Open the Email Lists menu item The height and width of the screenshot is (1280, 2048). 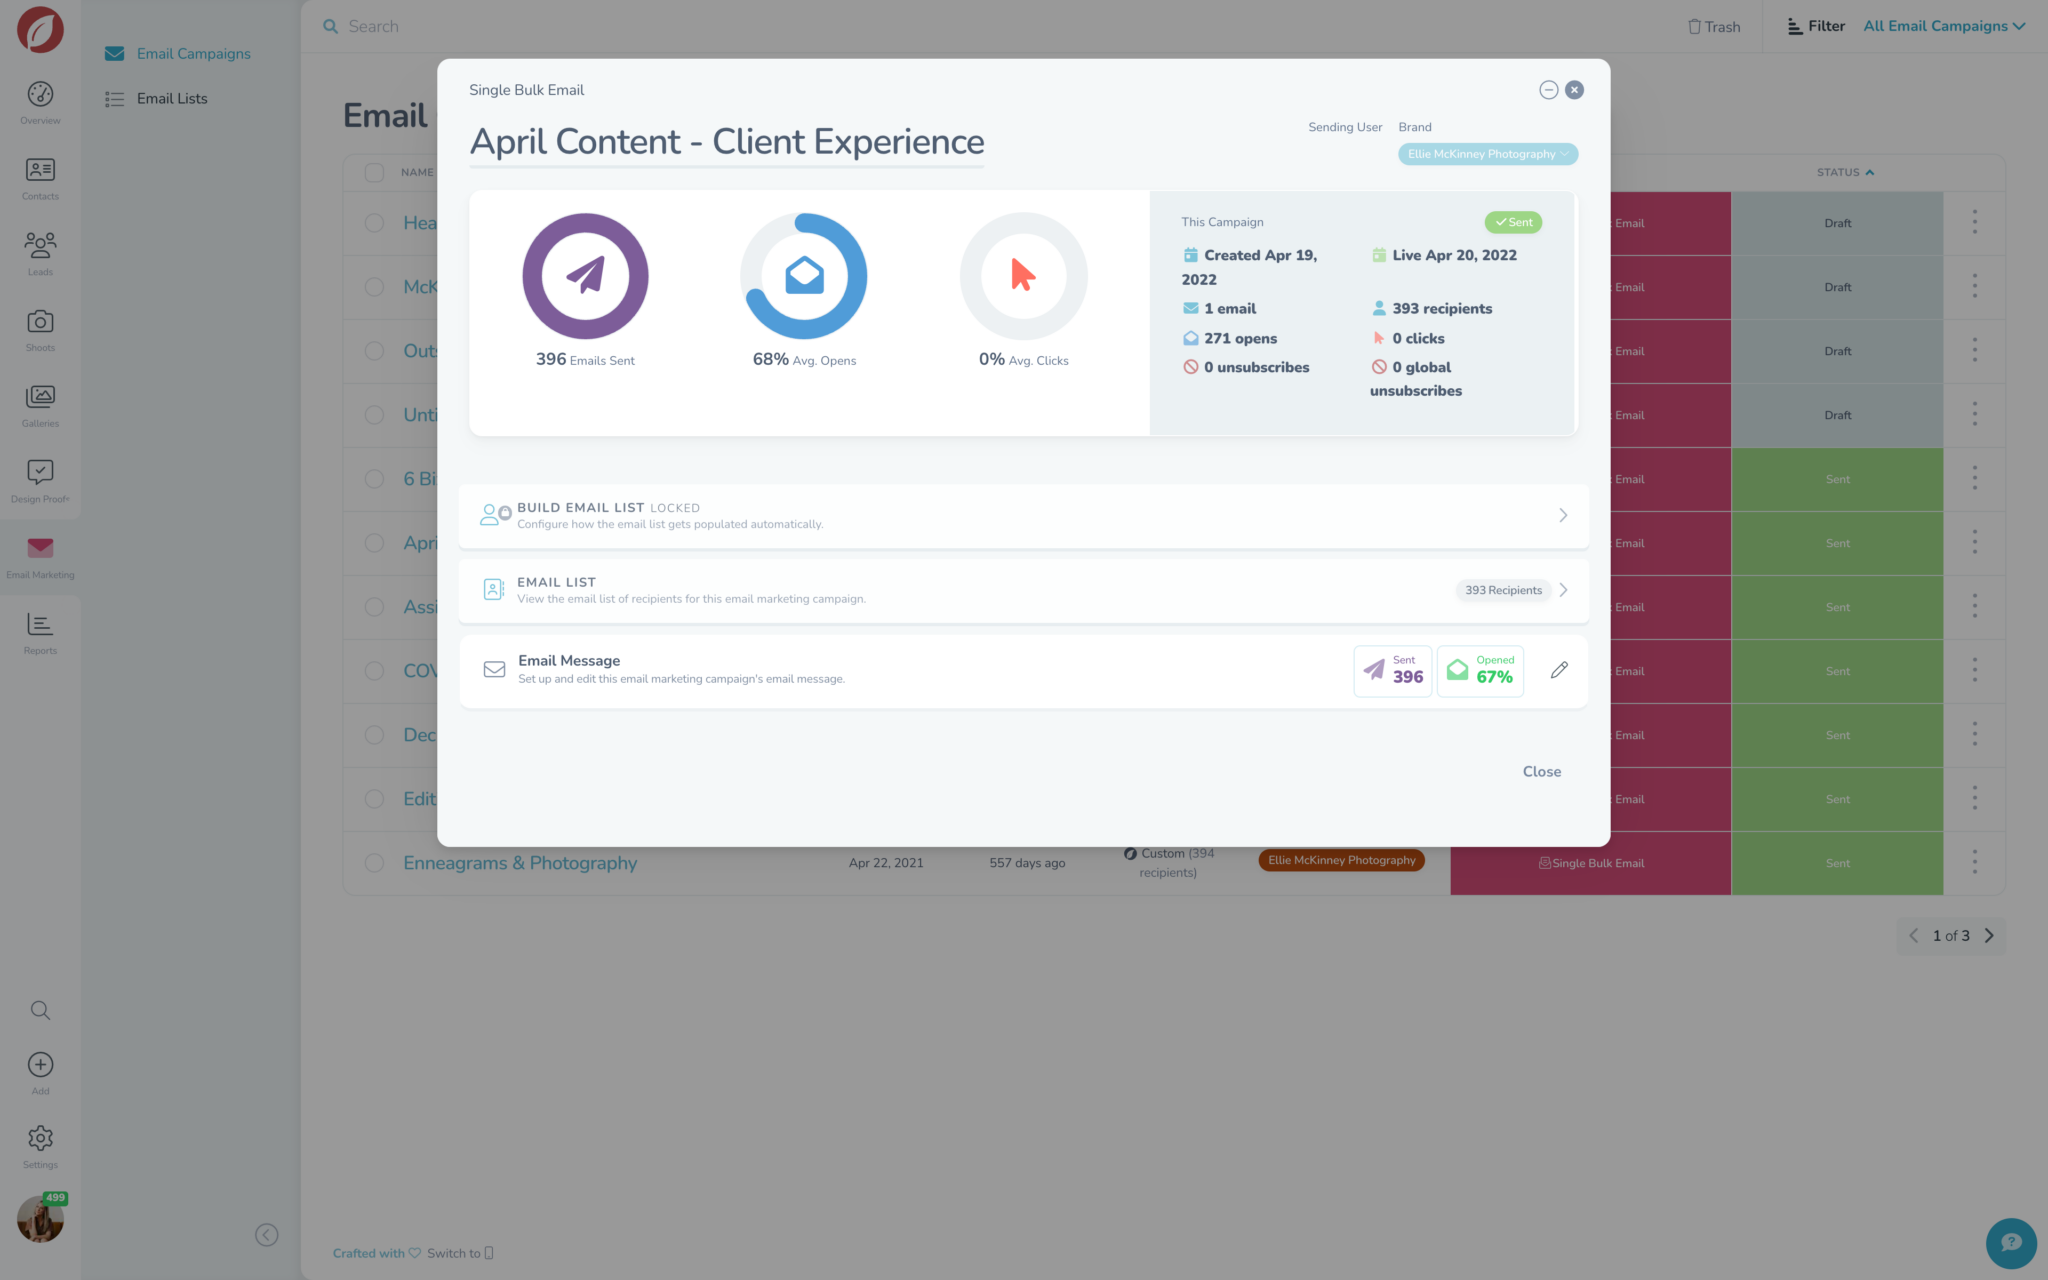(x=172, y=99)
